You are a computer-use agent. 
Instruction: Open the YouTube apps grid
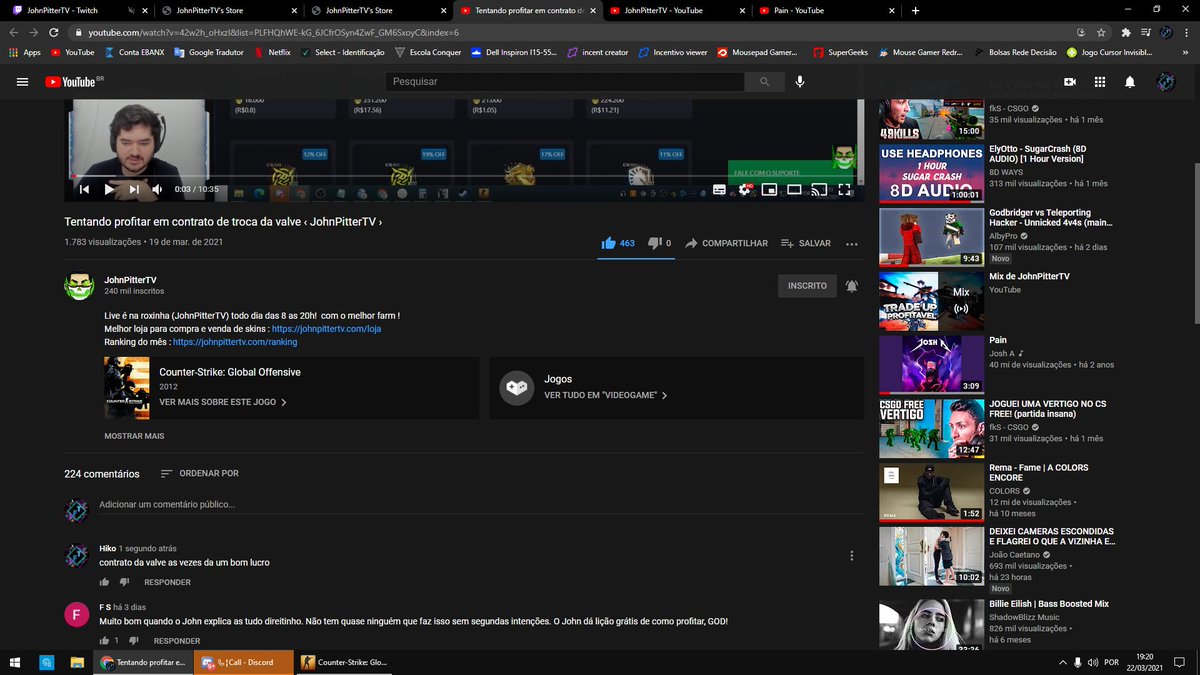tap(1100, 82)
